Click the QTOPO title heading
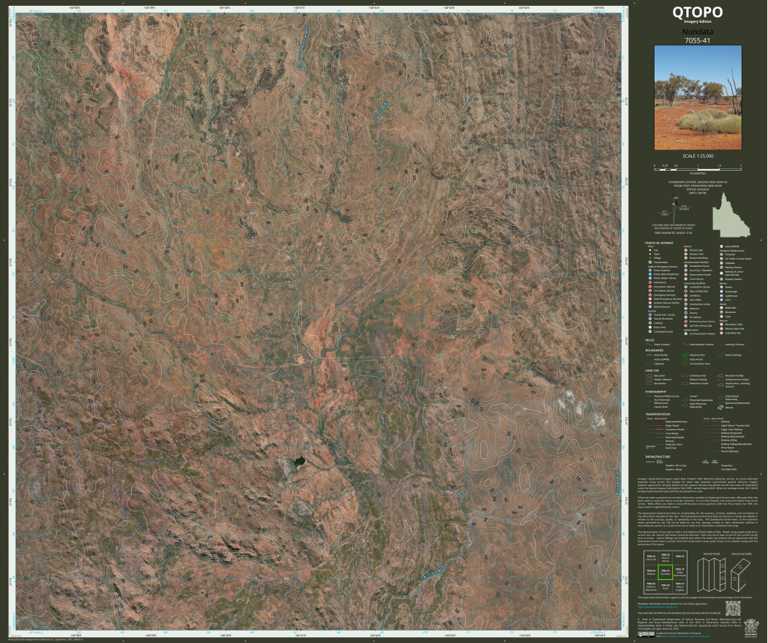The width and height of the screenshot is (768, 643). [x=698, y=12]
